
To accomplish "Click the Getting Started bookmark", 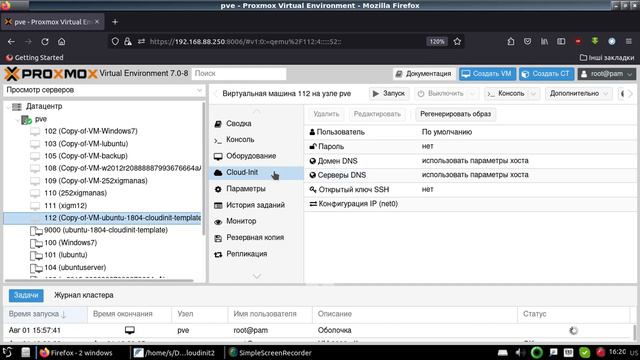I will pos(34,58).
